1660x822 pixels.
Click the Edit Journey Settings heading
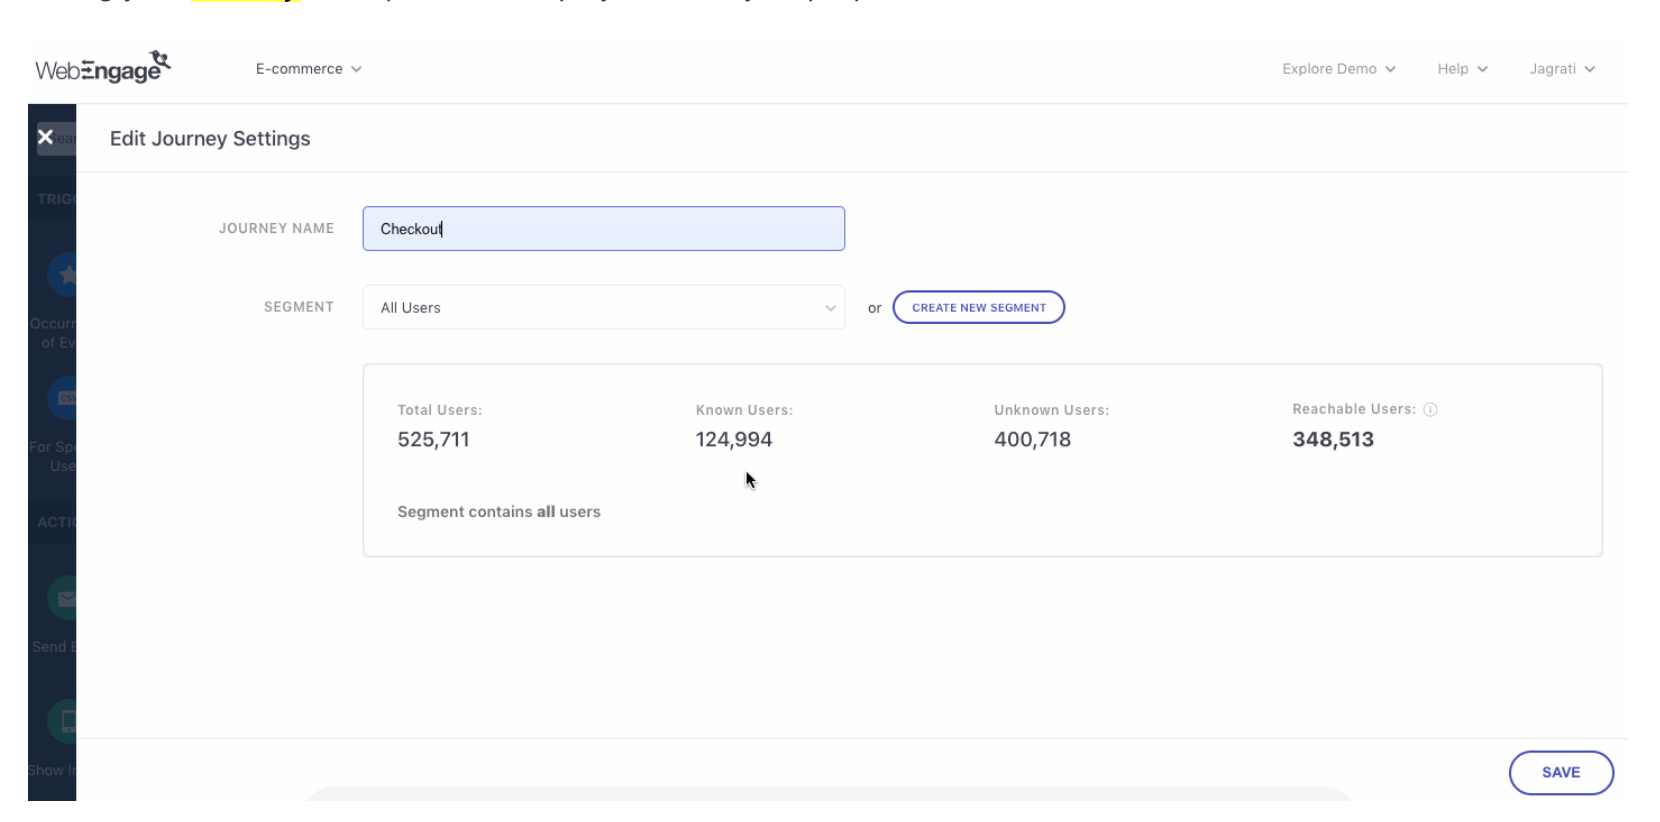pyautogui.click(x=210, y=139)
